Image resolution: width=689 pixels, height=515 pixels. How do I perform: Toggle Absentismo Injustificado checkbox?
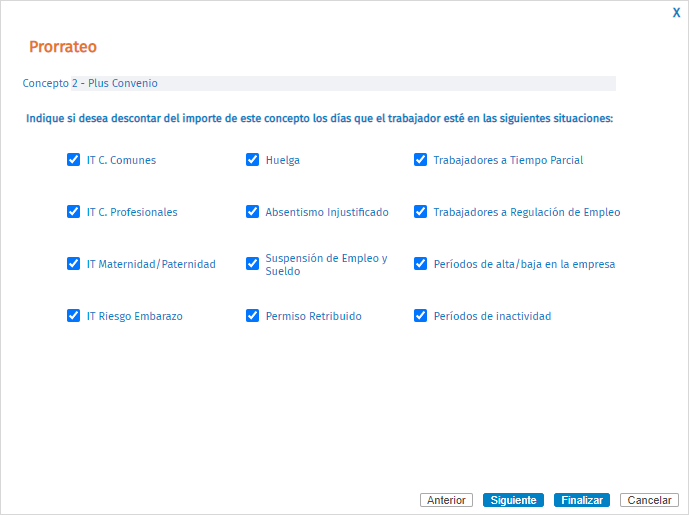252,211
